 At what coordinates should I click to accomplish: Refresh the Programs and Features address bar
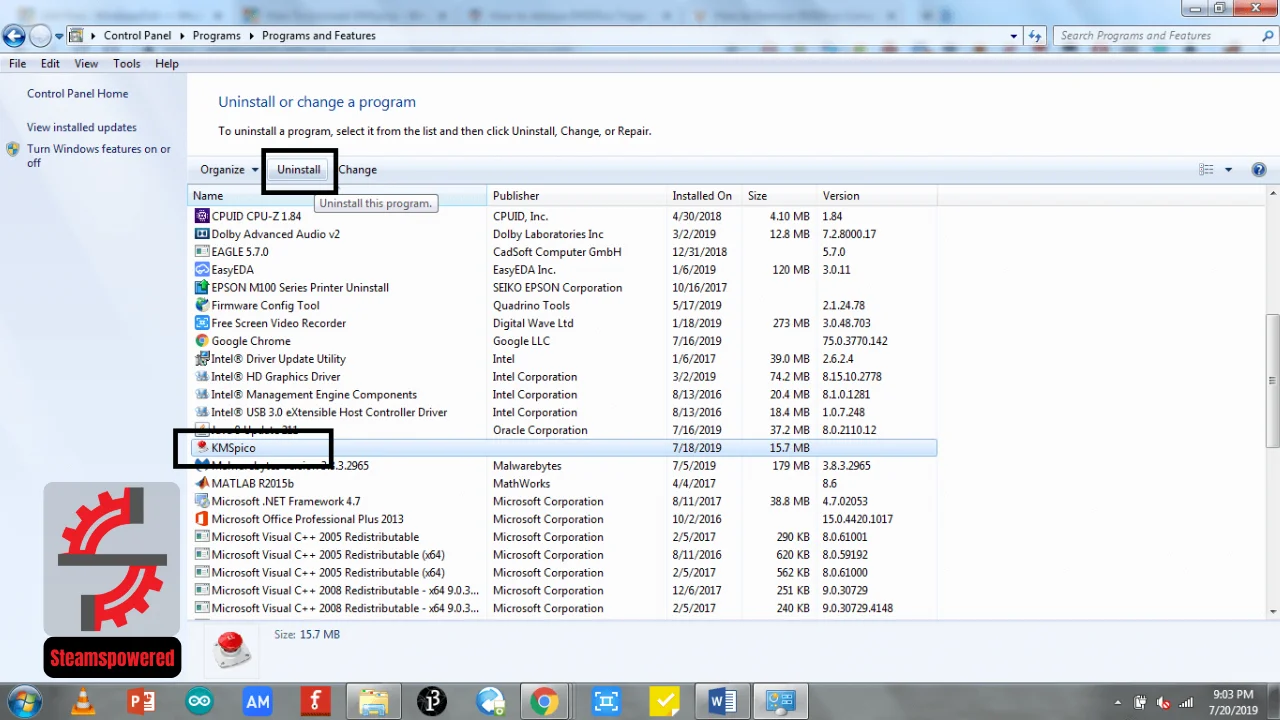click(1036, 36)
